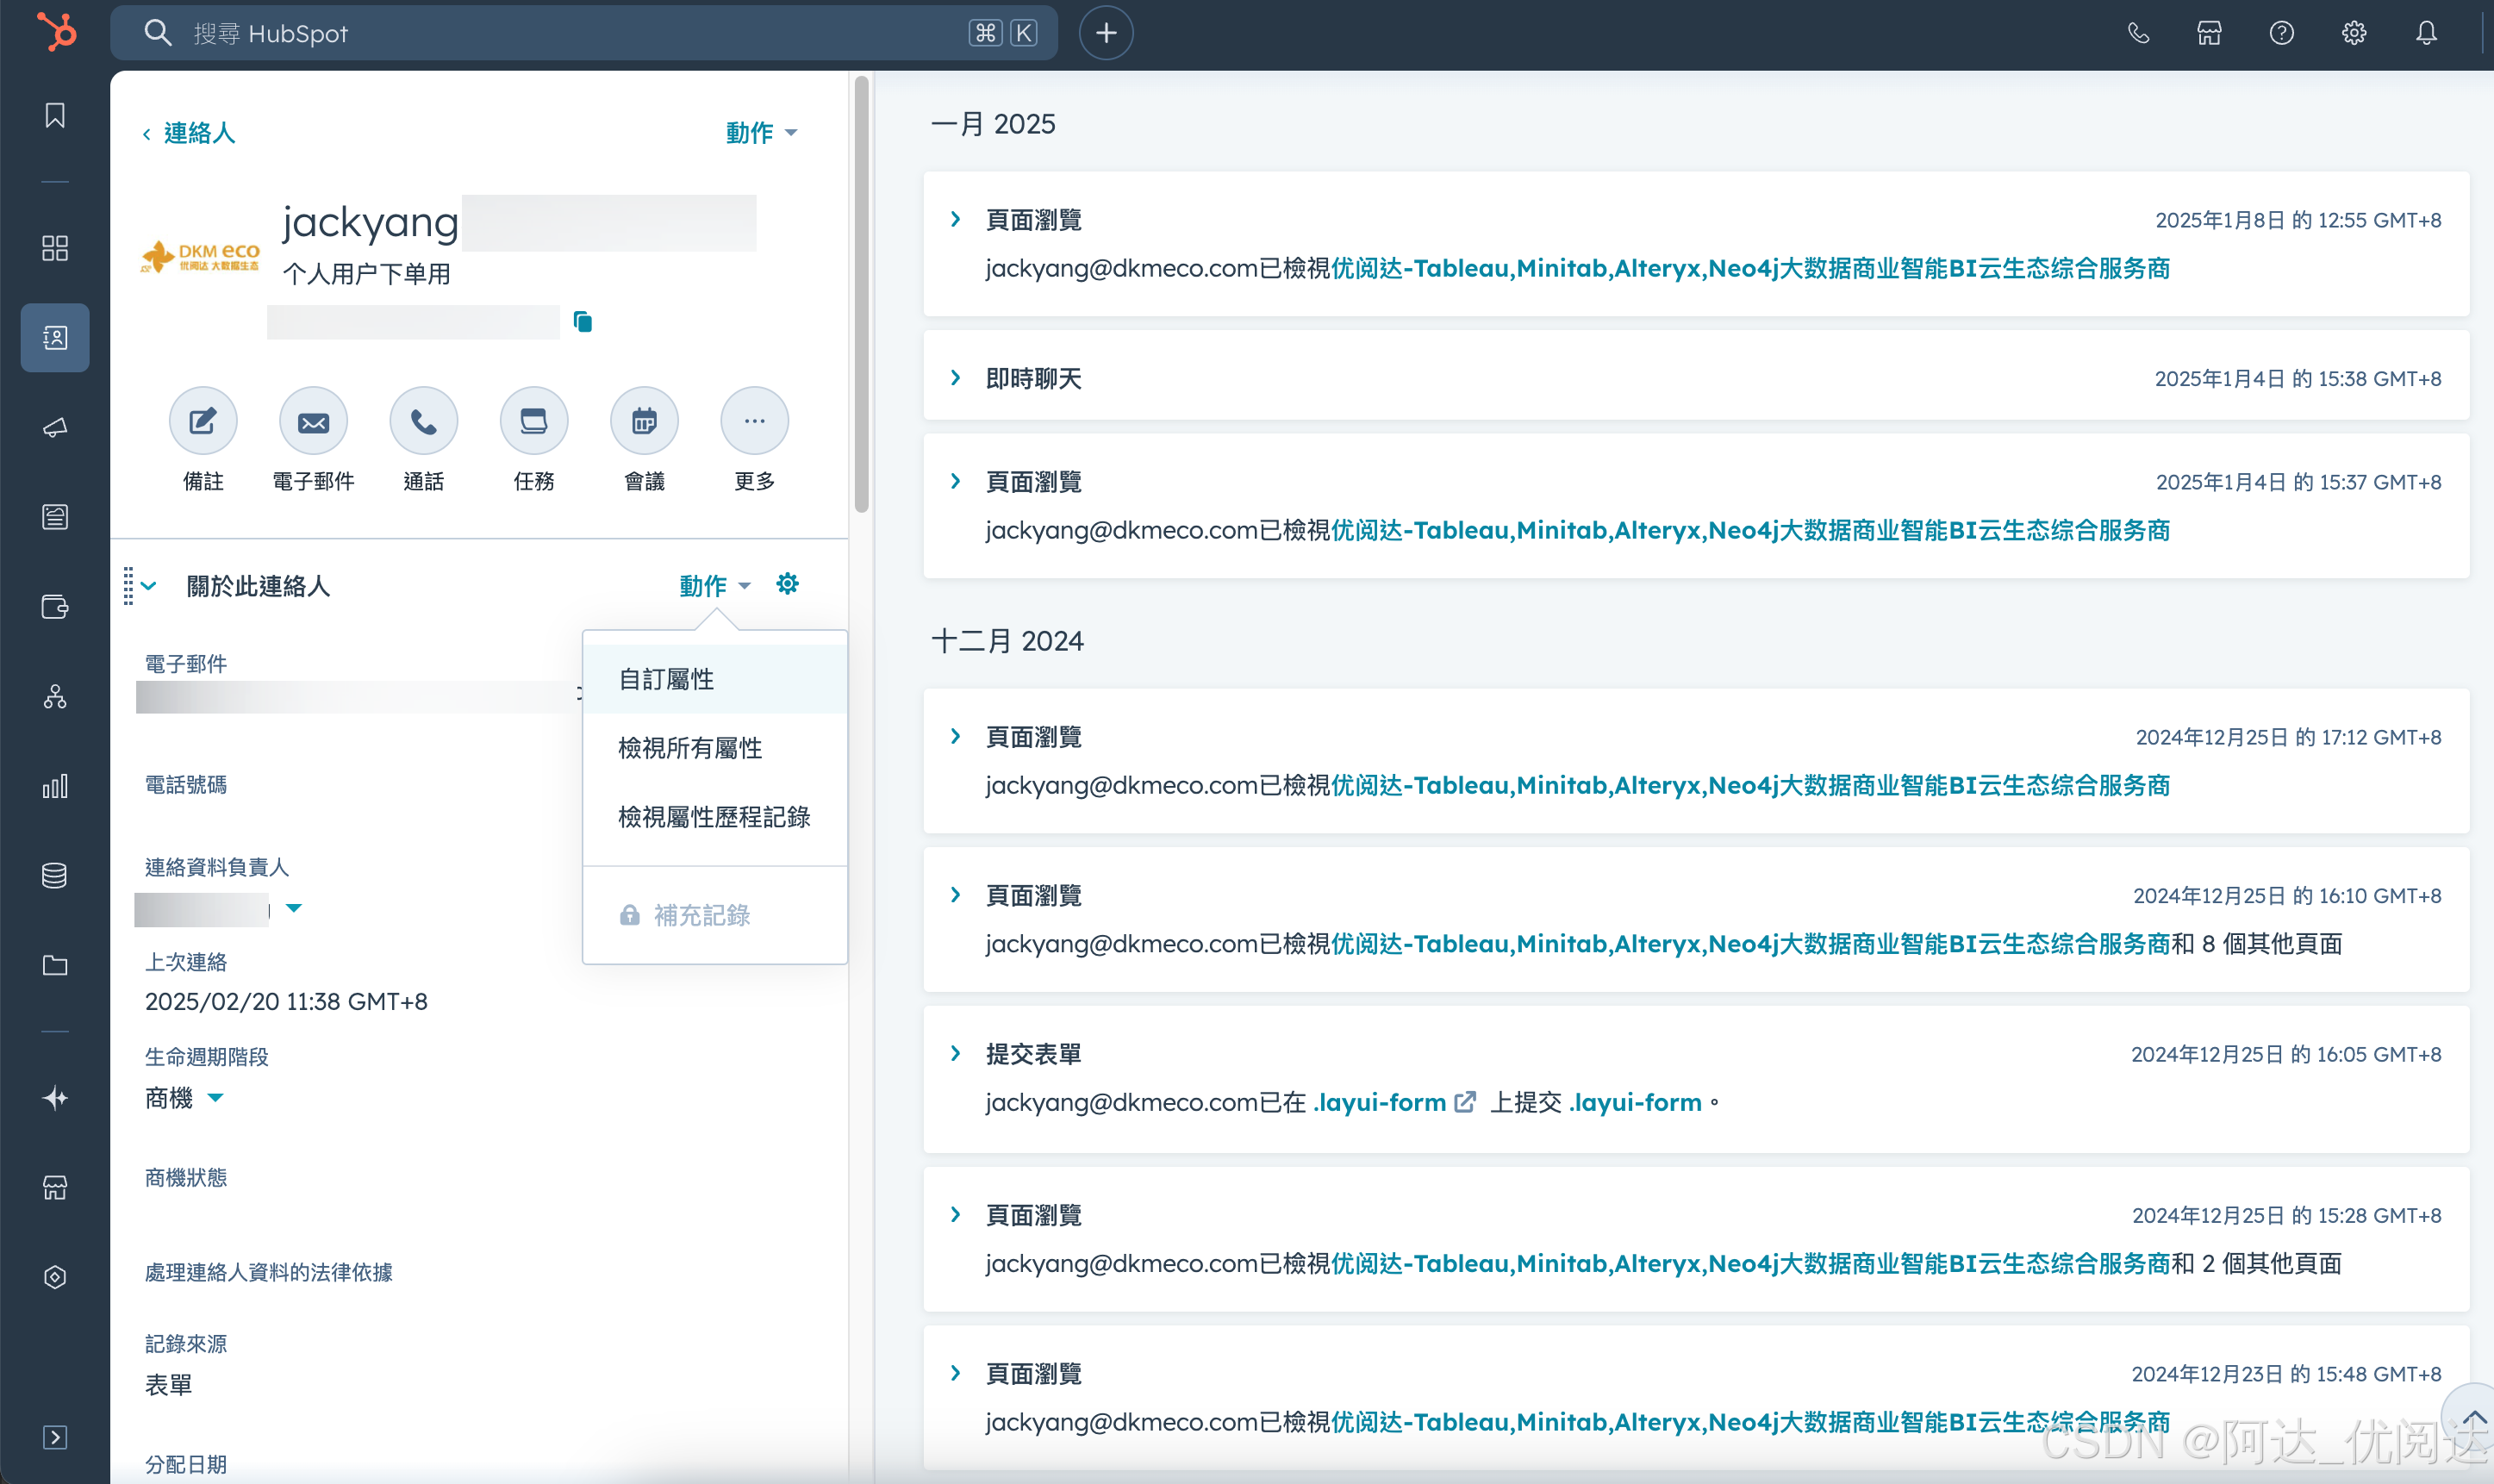Choose 檢視屬性歷程記錄 from the menu
Viewport: 2494px width, 1484px height.
(x=714, y=817)
